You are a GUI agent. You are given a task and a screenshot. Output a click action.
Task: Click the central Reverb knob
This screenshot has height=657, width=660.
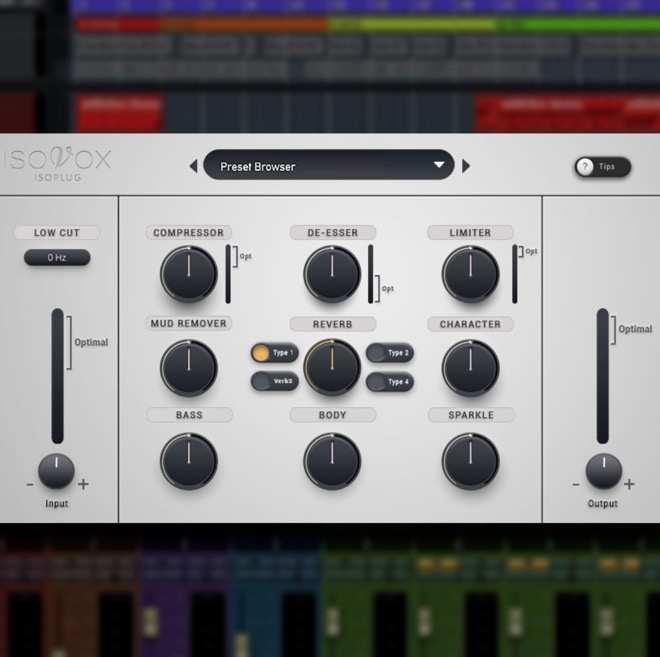click(x=332, y=367)
